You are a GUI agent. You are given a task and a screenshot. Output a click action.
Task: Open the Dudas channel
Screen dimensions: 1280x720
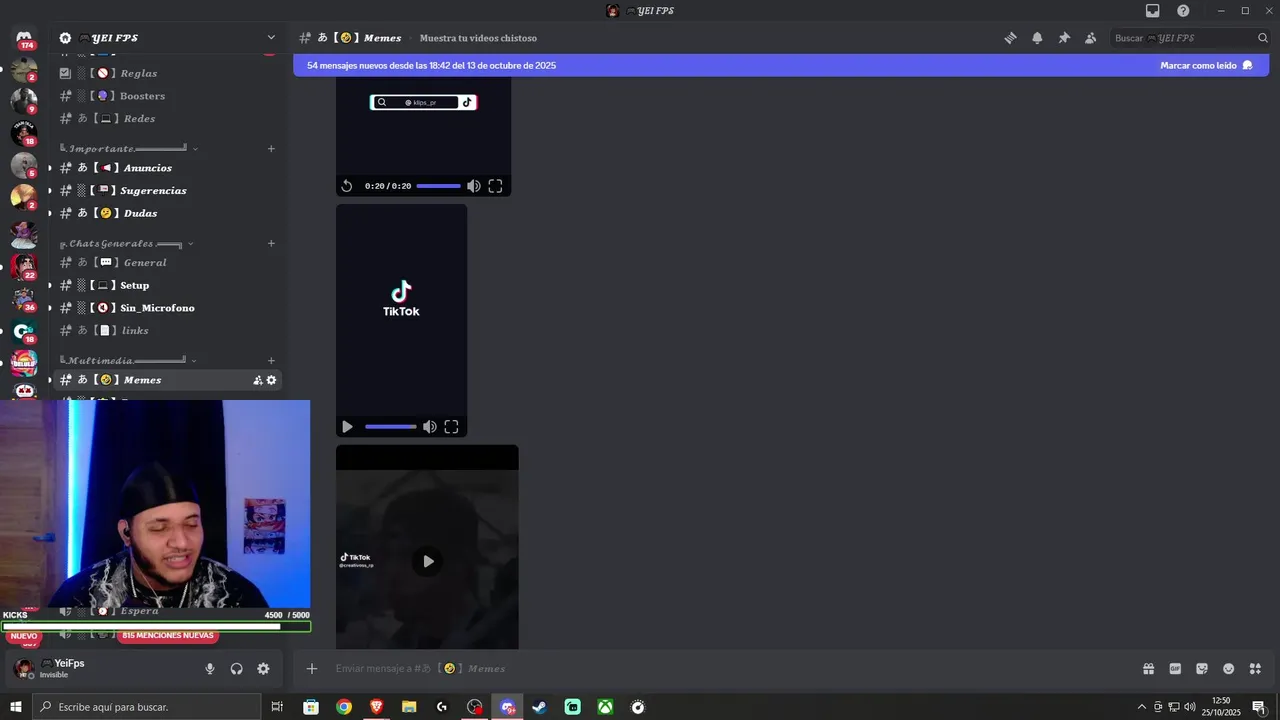(x=168, y=213)
